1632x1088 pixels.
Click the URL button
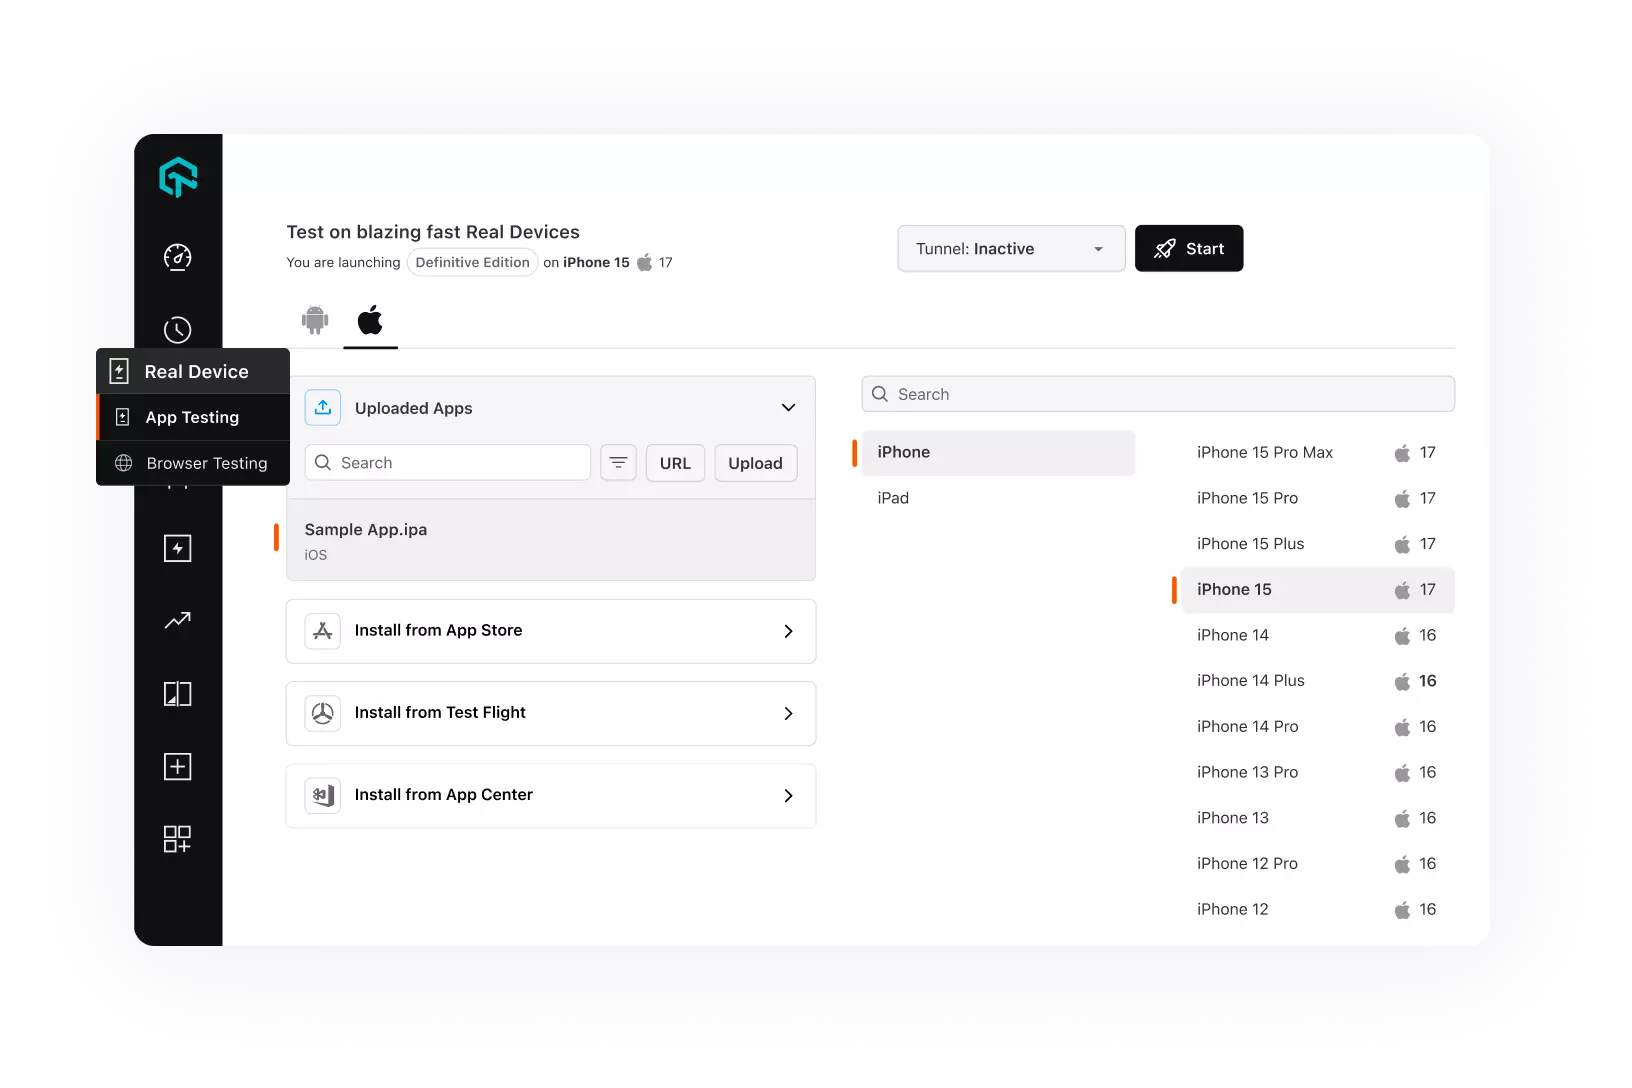(x=675, y=463)
